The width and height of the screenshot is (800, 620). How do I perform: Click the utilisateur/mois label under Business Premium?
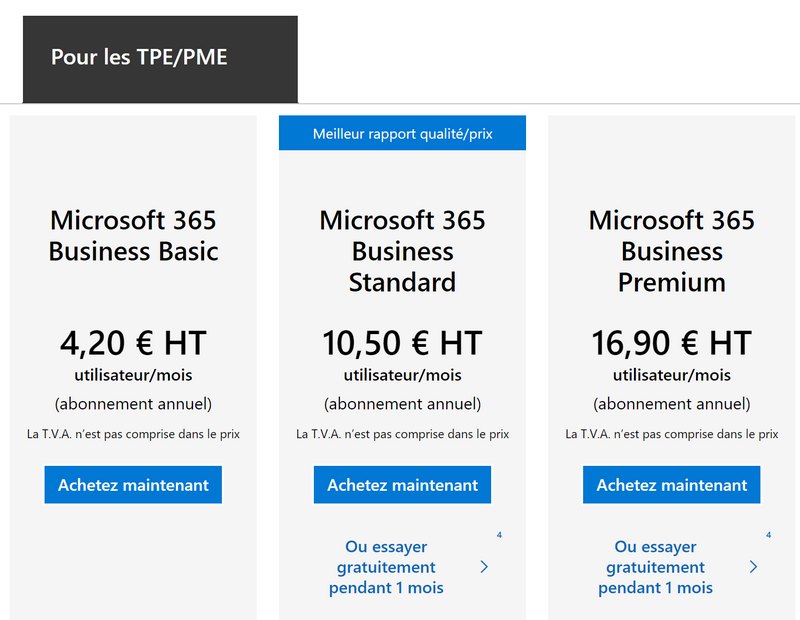[x=671, y=376]
